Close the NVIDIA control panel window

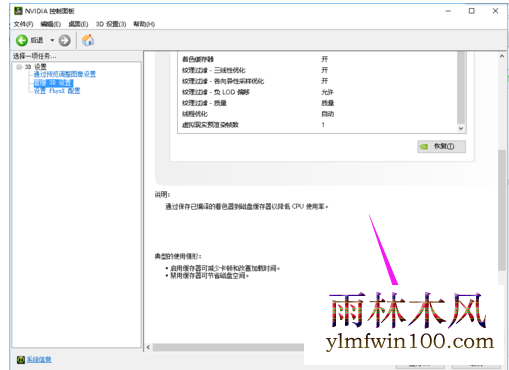point(495,11)
